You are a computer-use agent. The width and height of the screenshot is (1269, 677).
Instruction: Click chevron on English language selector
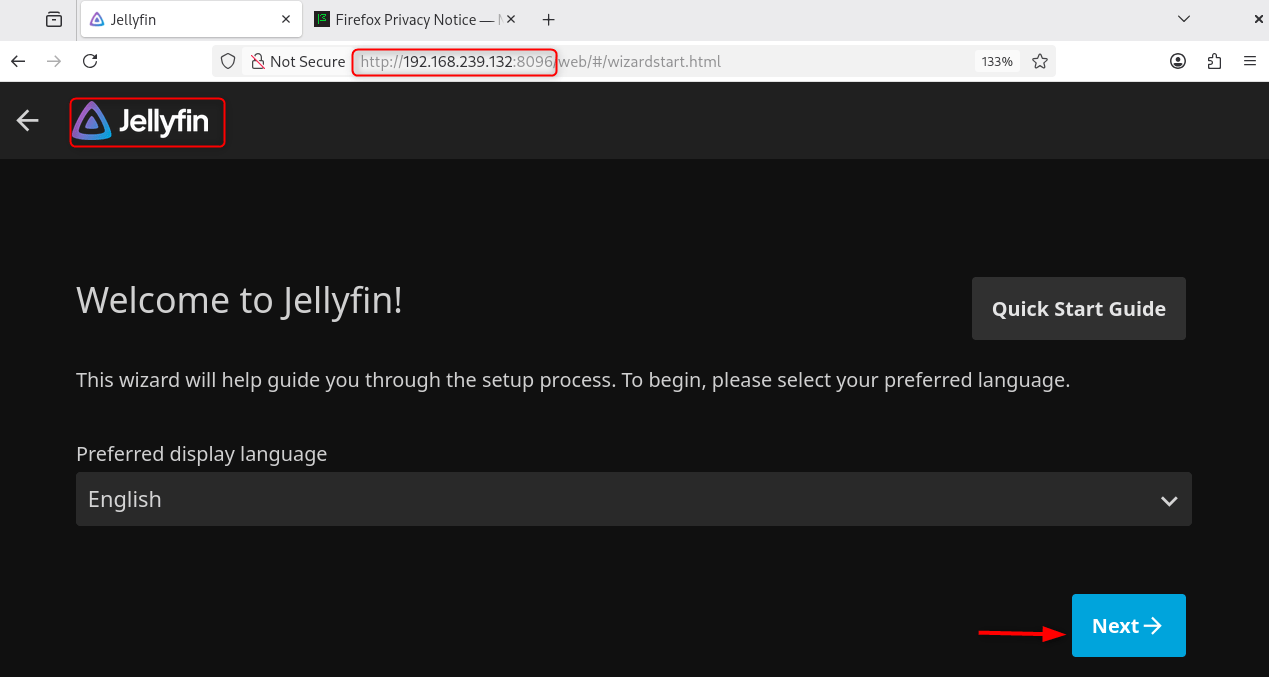pos(1168,500)
